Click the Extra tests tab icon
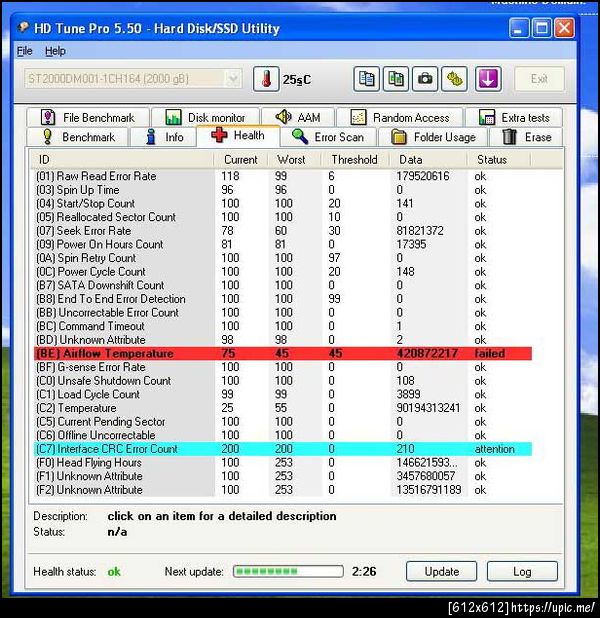Viewport: 600px width, 618px height. point(487,117)
